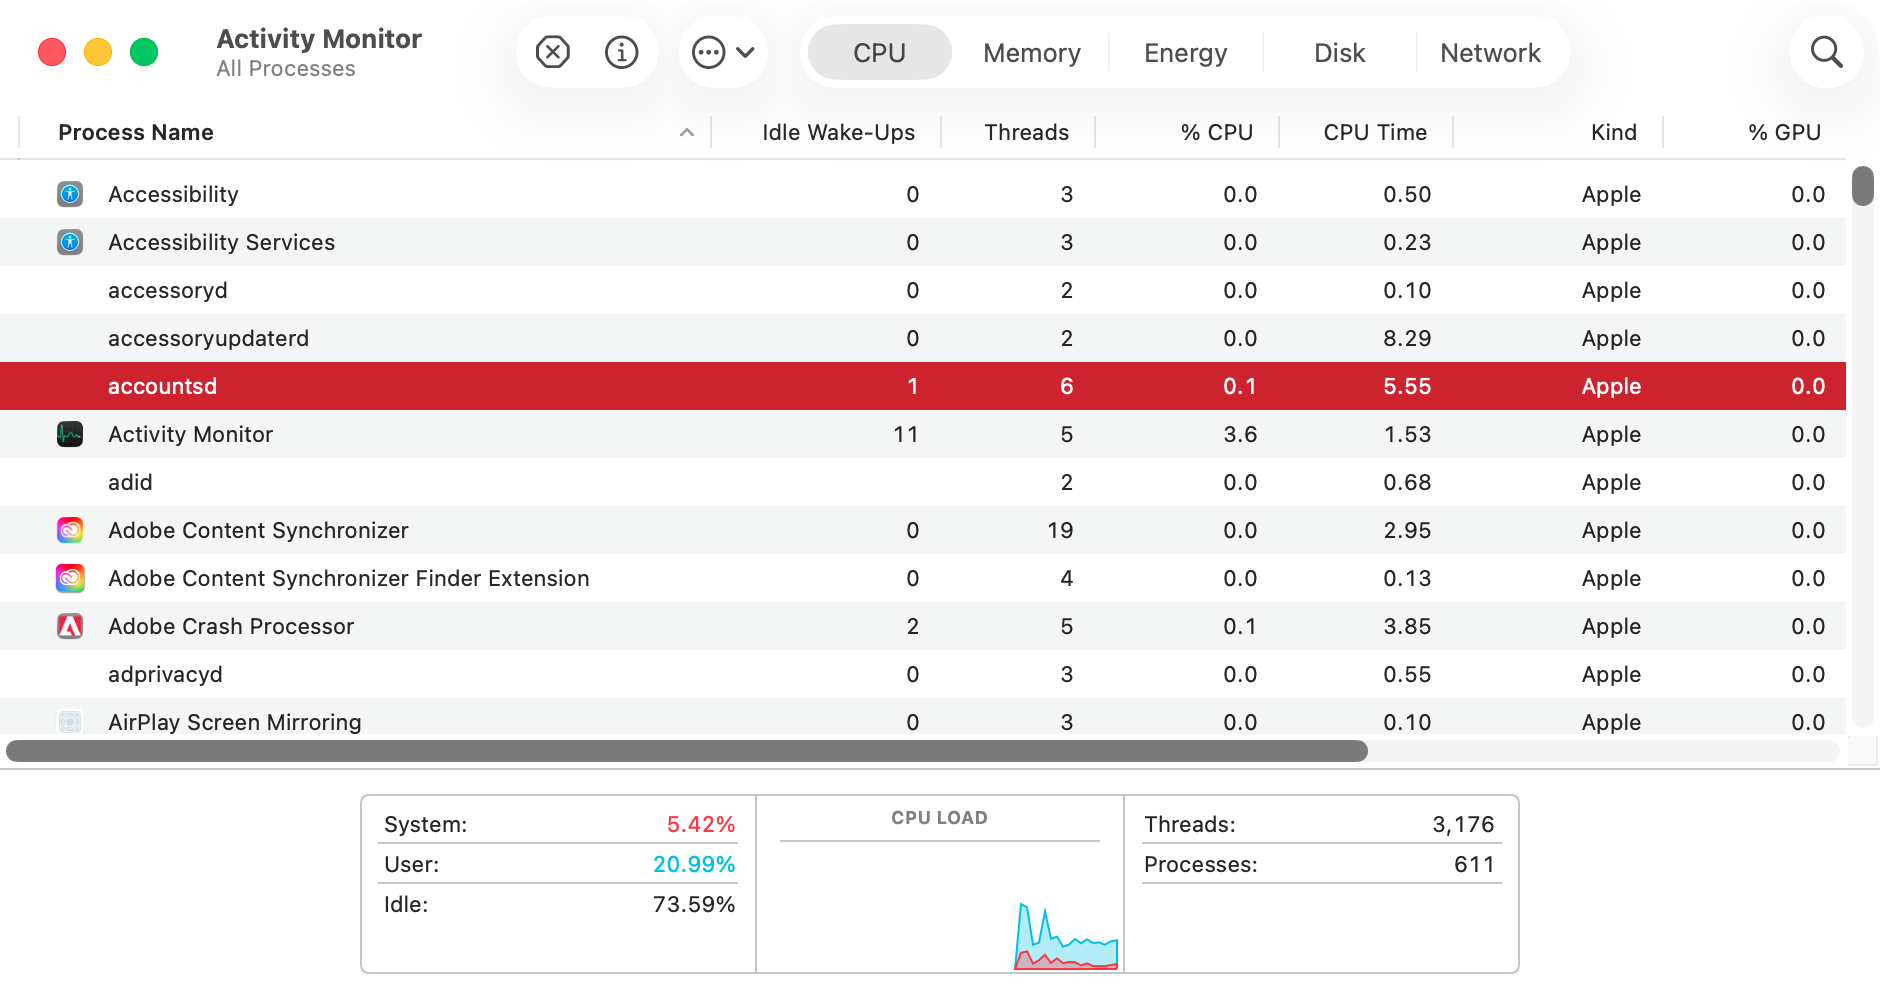Image resolution: width=1880 pixels, height=1002 pixels.
Task: Sort by % GPU column header
Action: 1784,132
